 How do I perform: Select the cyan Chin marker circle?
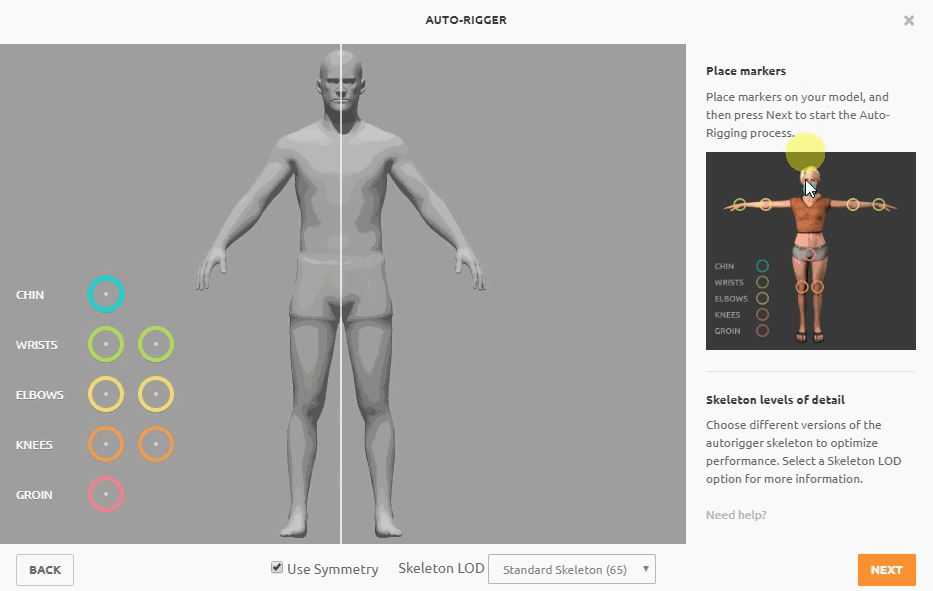click(106, 294)
